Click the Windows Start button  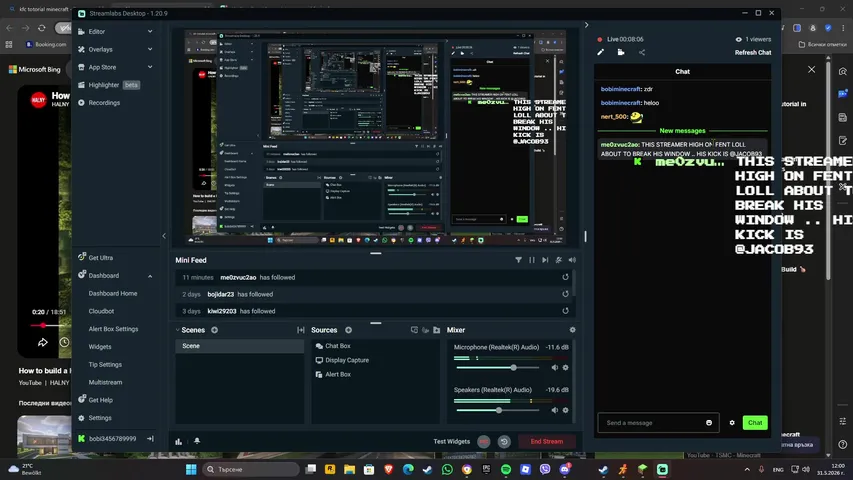(191, 469)
